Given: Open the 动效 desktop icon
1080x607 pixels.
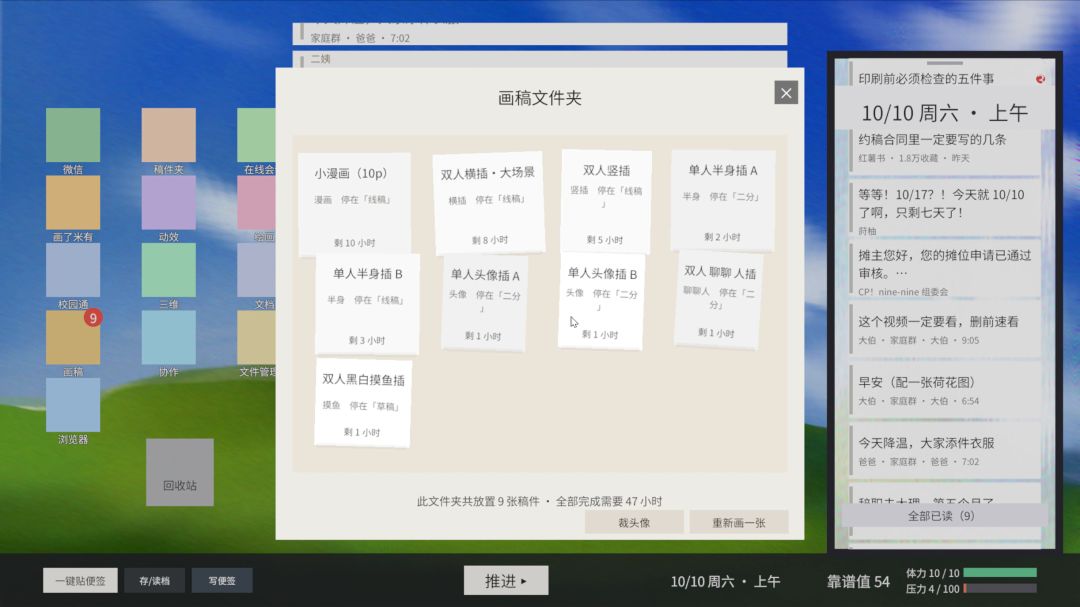Looking at the screenshot, I should tap(169, 203).
